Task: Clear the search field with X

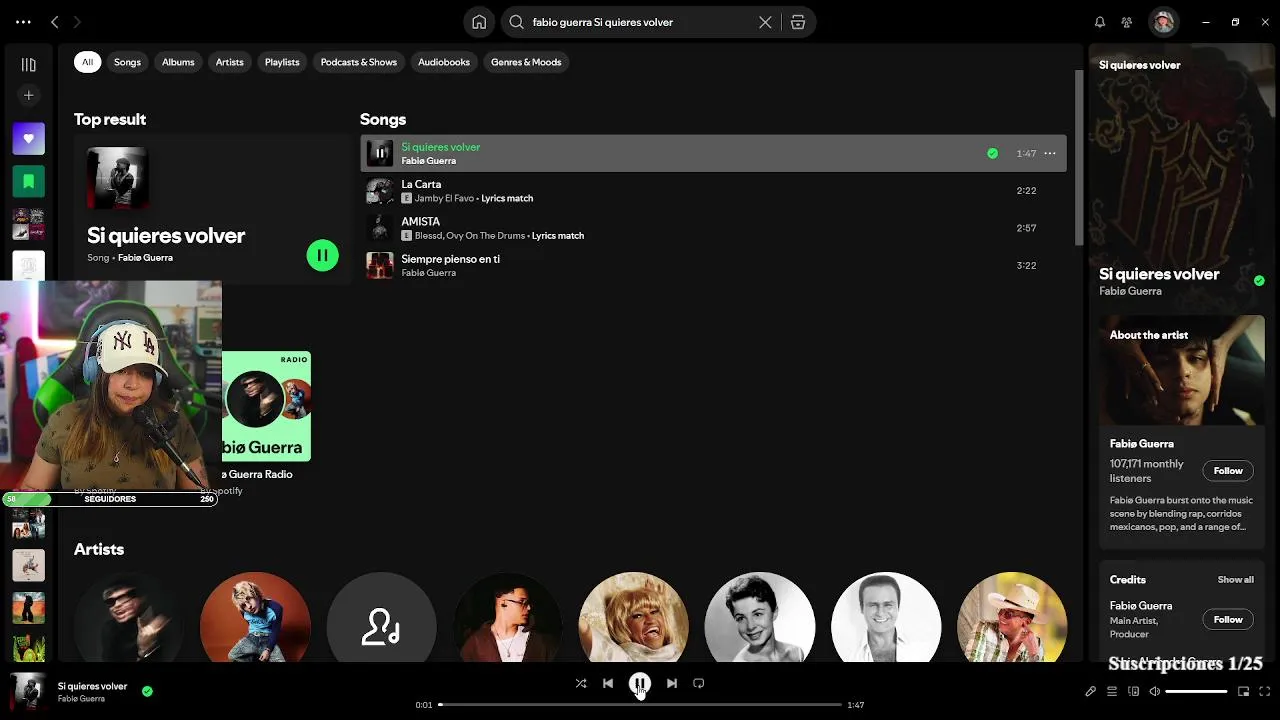Action: tap(765, 22)
